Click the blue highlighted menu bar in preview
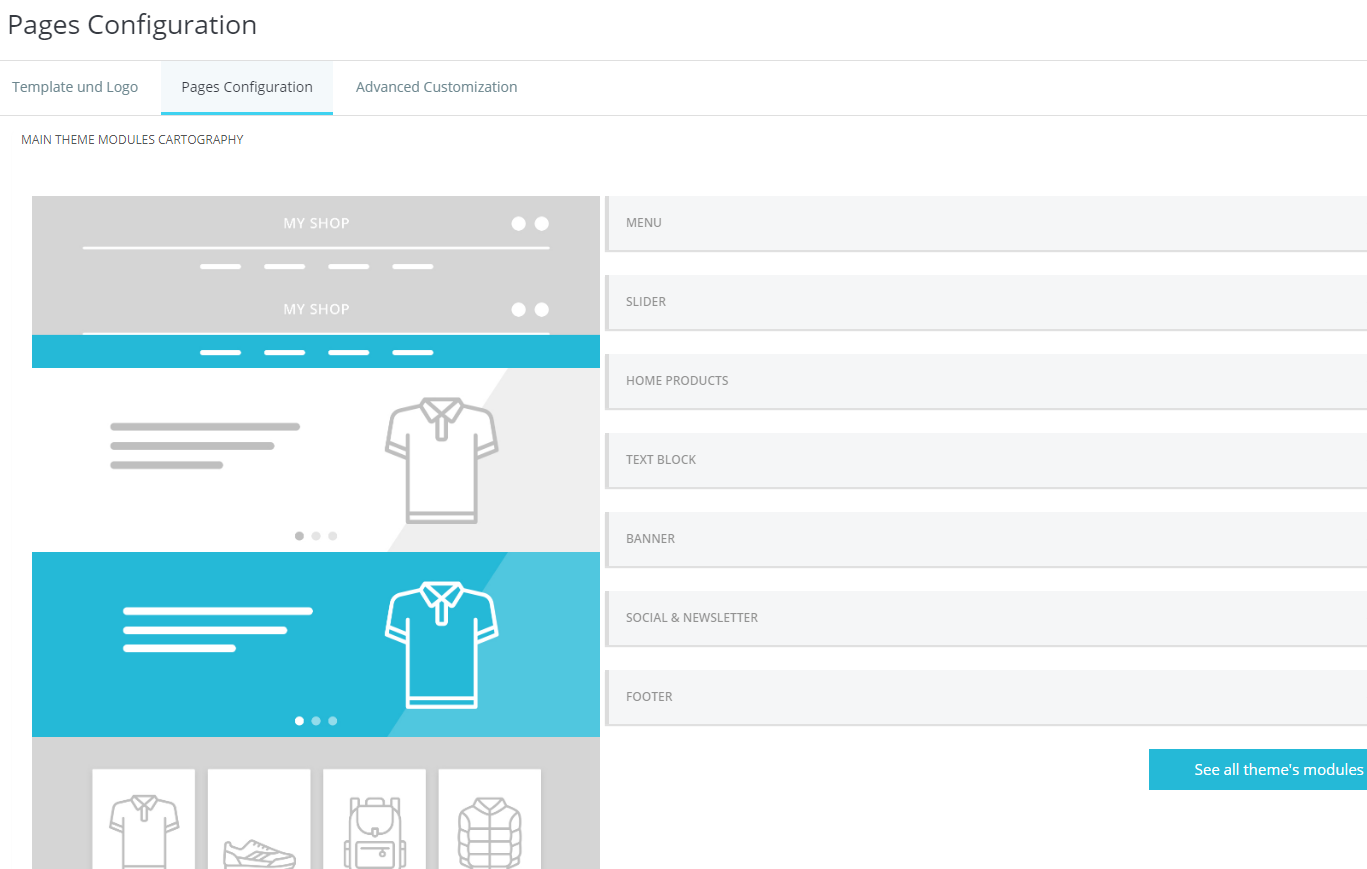Image resolution: width=1367 pixels, height=869 pixels. [x=316, y=352]
